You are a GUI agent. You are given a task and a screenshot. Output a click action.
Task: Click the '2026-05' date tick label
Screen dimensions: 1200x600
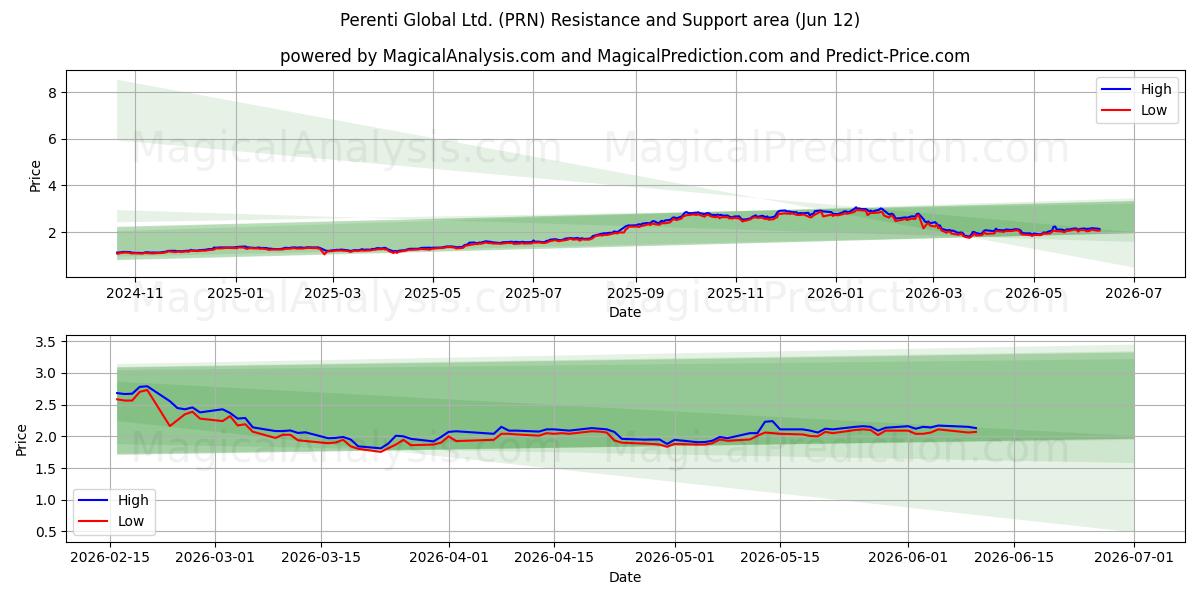[x=1033, y=293]
